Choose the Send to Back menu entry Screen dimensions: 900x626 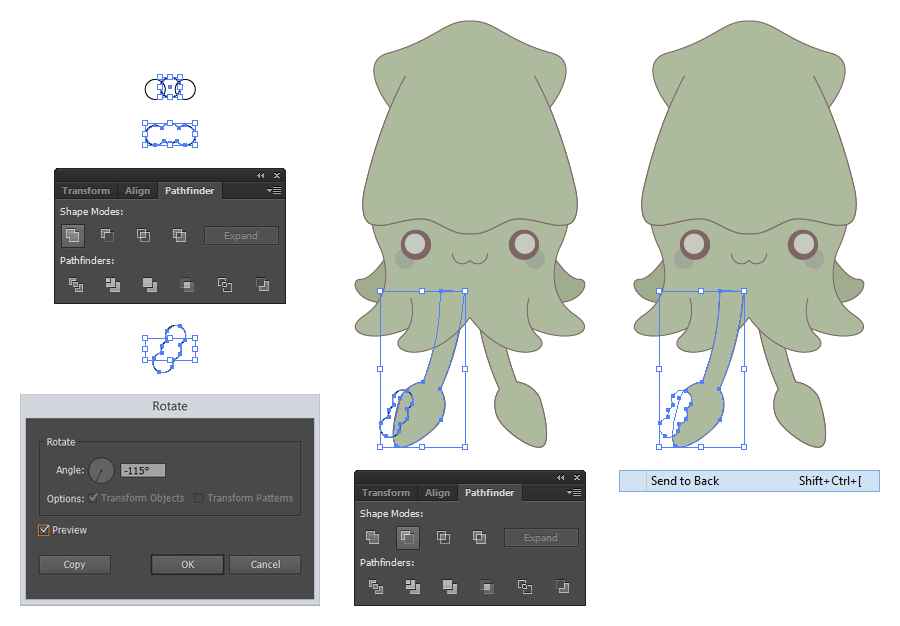click(x=749, y=481)
